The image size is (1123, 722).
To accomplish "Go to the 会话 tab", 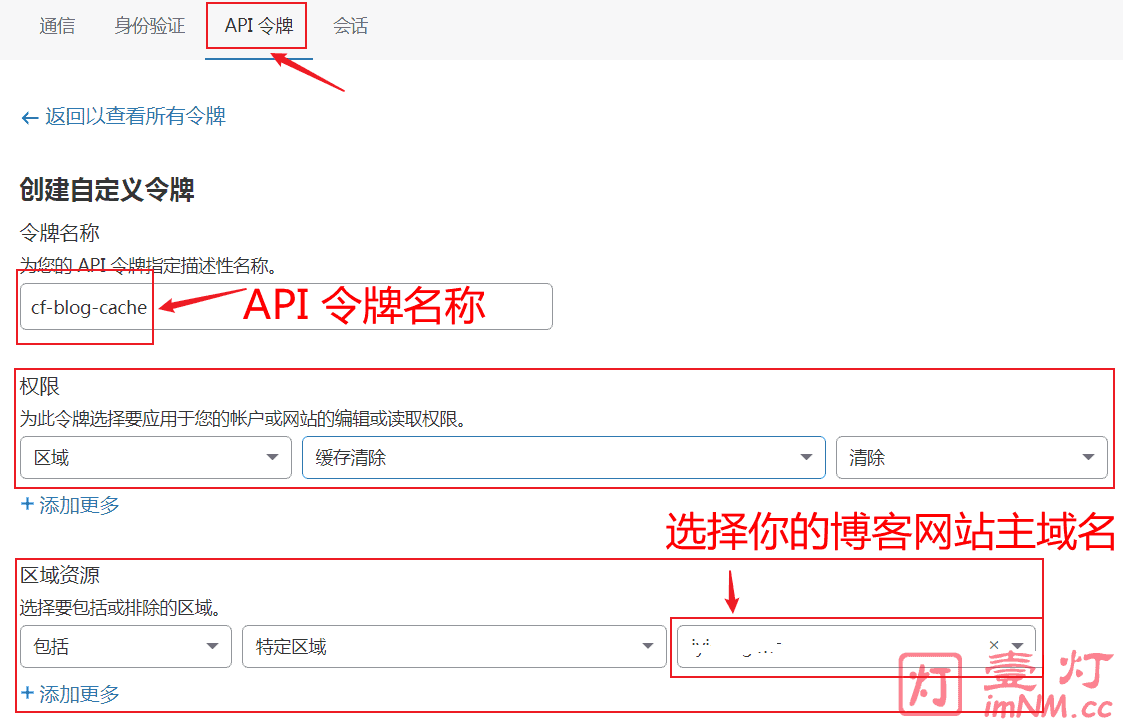I will coord(350,27).
